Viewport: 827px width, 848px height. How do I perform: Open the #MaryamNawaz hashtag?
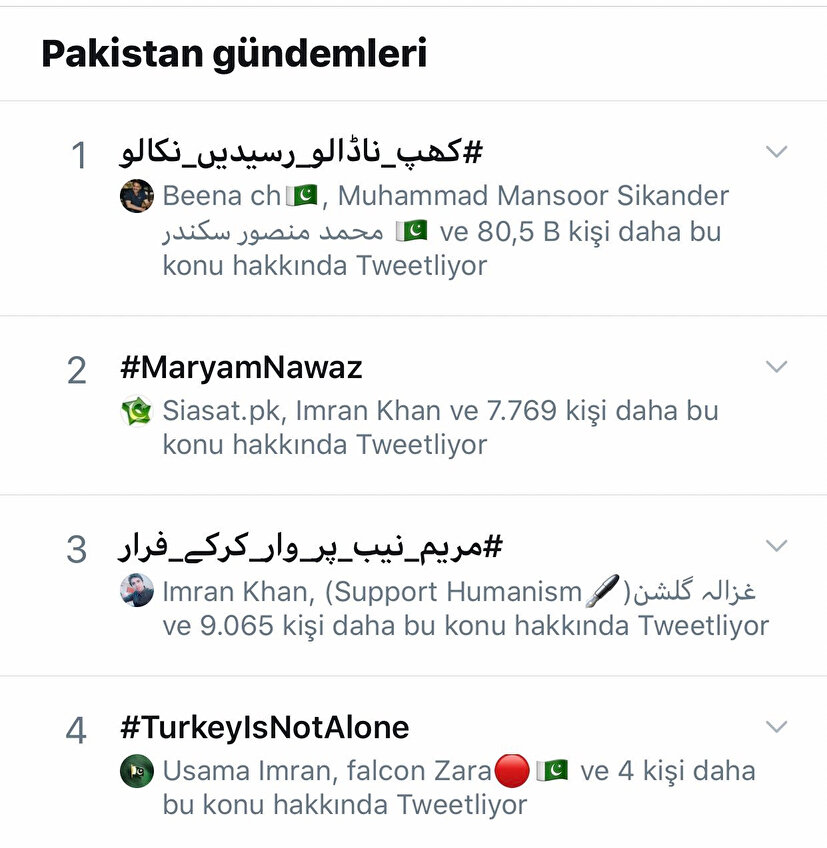pyautogui.click(x=240, y=368)
